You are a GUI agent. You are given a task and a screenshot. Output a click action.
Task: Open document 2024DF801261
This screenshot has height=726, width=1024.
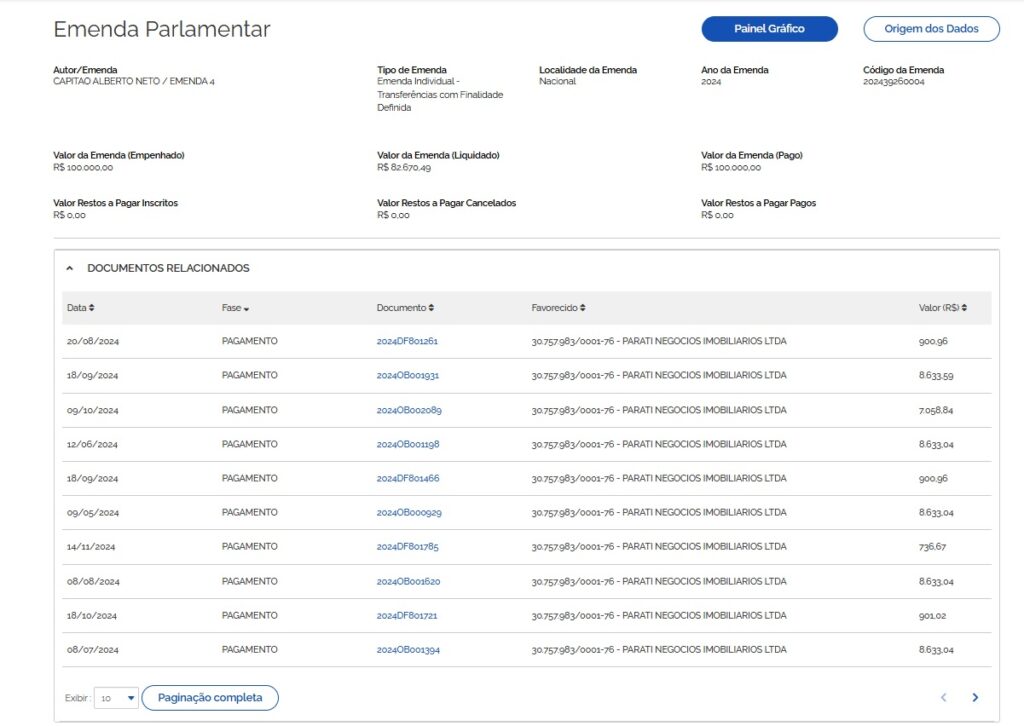pyautogui.click(x=407, y=341)
